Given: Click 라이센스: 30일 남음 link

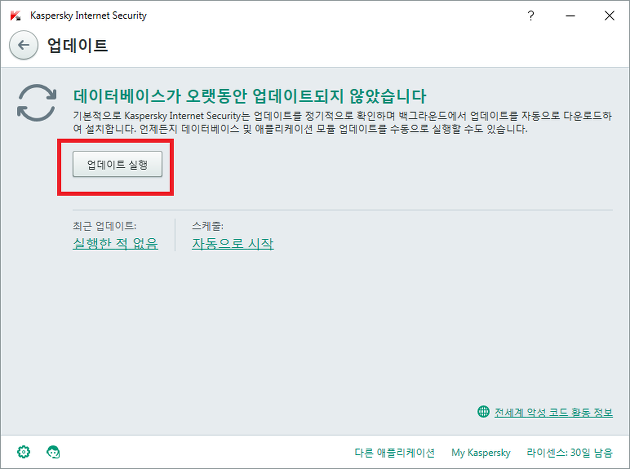Looking at the screenshot, I should point(570,453).
